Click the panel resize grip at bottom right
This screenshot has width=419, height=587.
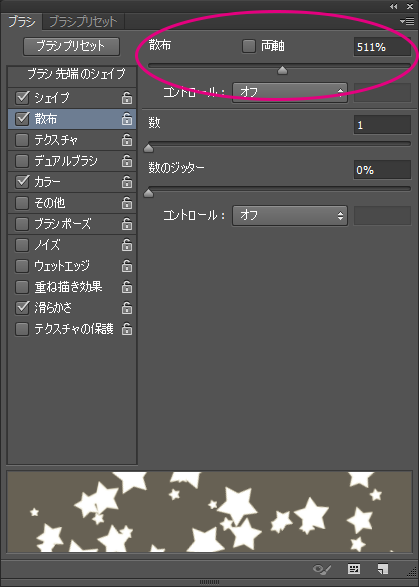[413, 571]
